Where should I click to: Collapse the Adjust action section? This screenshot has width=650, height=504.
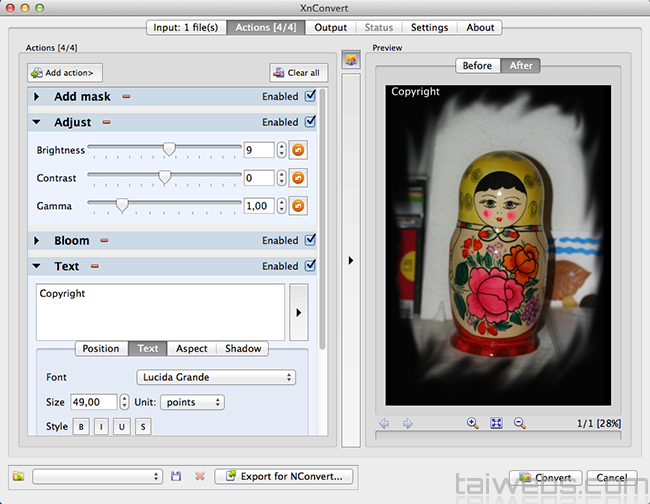pos(37,123)
